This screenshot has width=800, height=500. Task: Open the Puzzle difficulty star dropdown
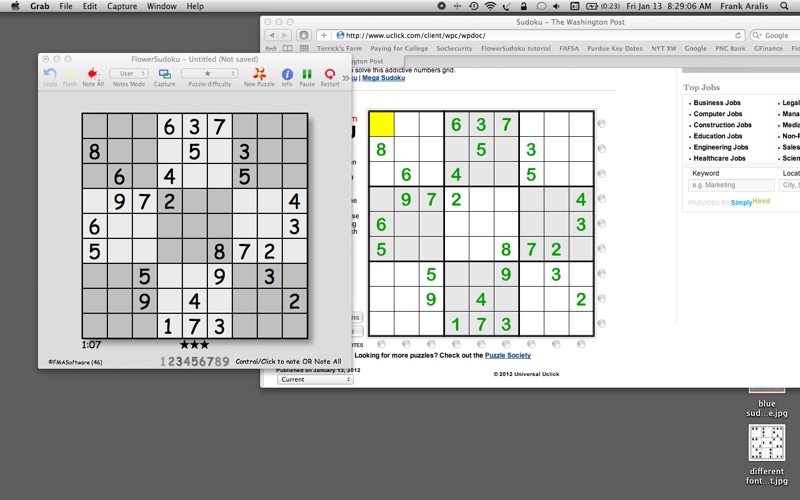click(x=210, y=73)
